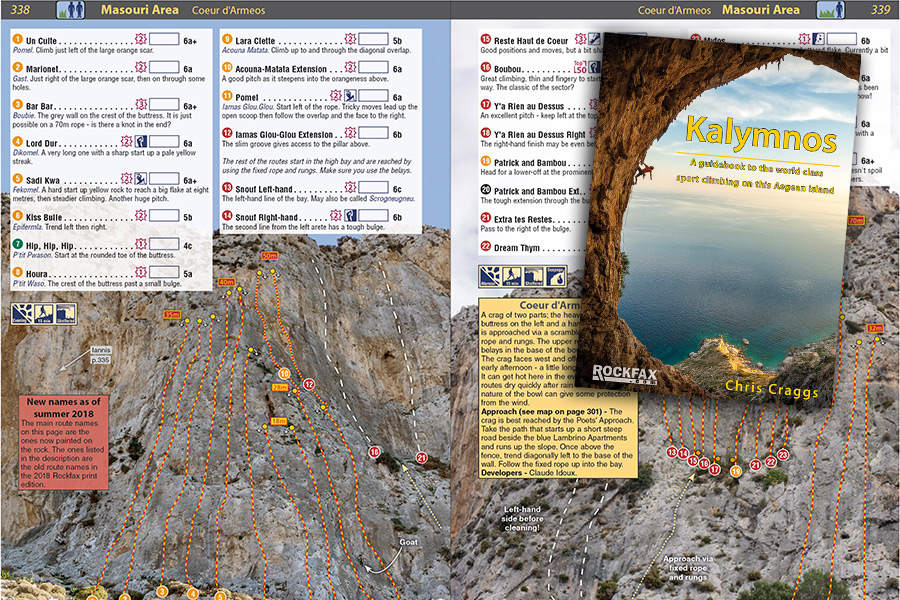The image size is (900, 600).
Task: Tick the box beside Marionet
Action: (164, 67)
